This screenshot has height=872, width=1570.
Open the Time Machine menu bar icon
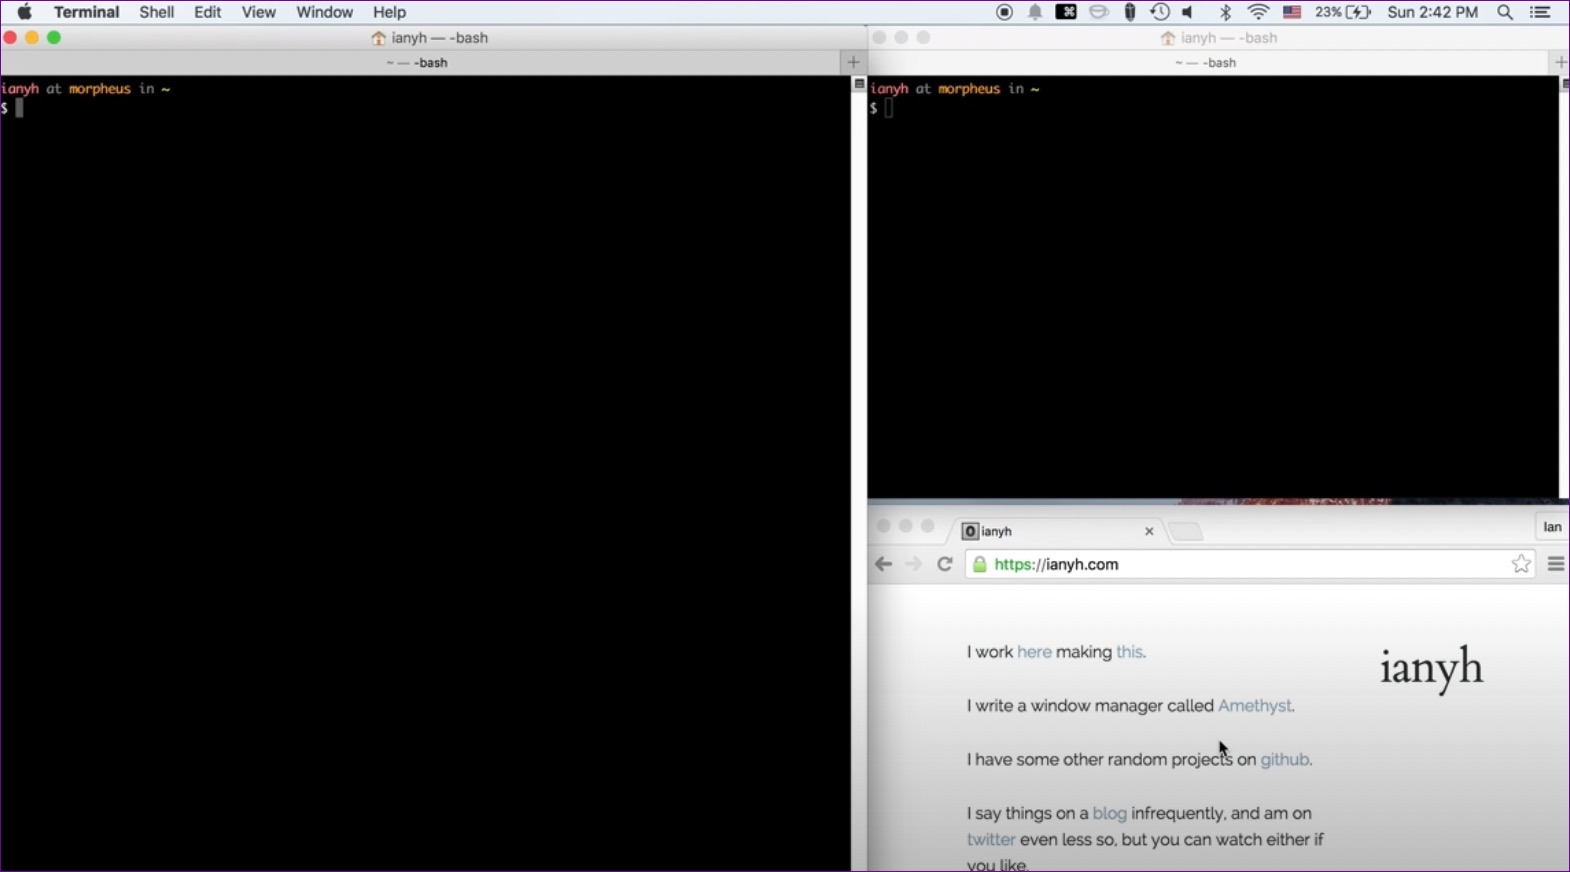(x=1160, y=12)
